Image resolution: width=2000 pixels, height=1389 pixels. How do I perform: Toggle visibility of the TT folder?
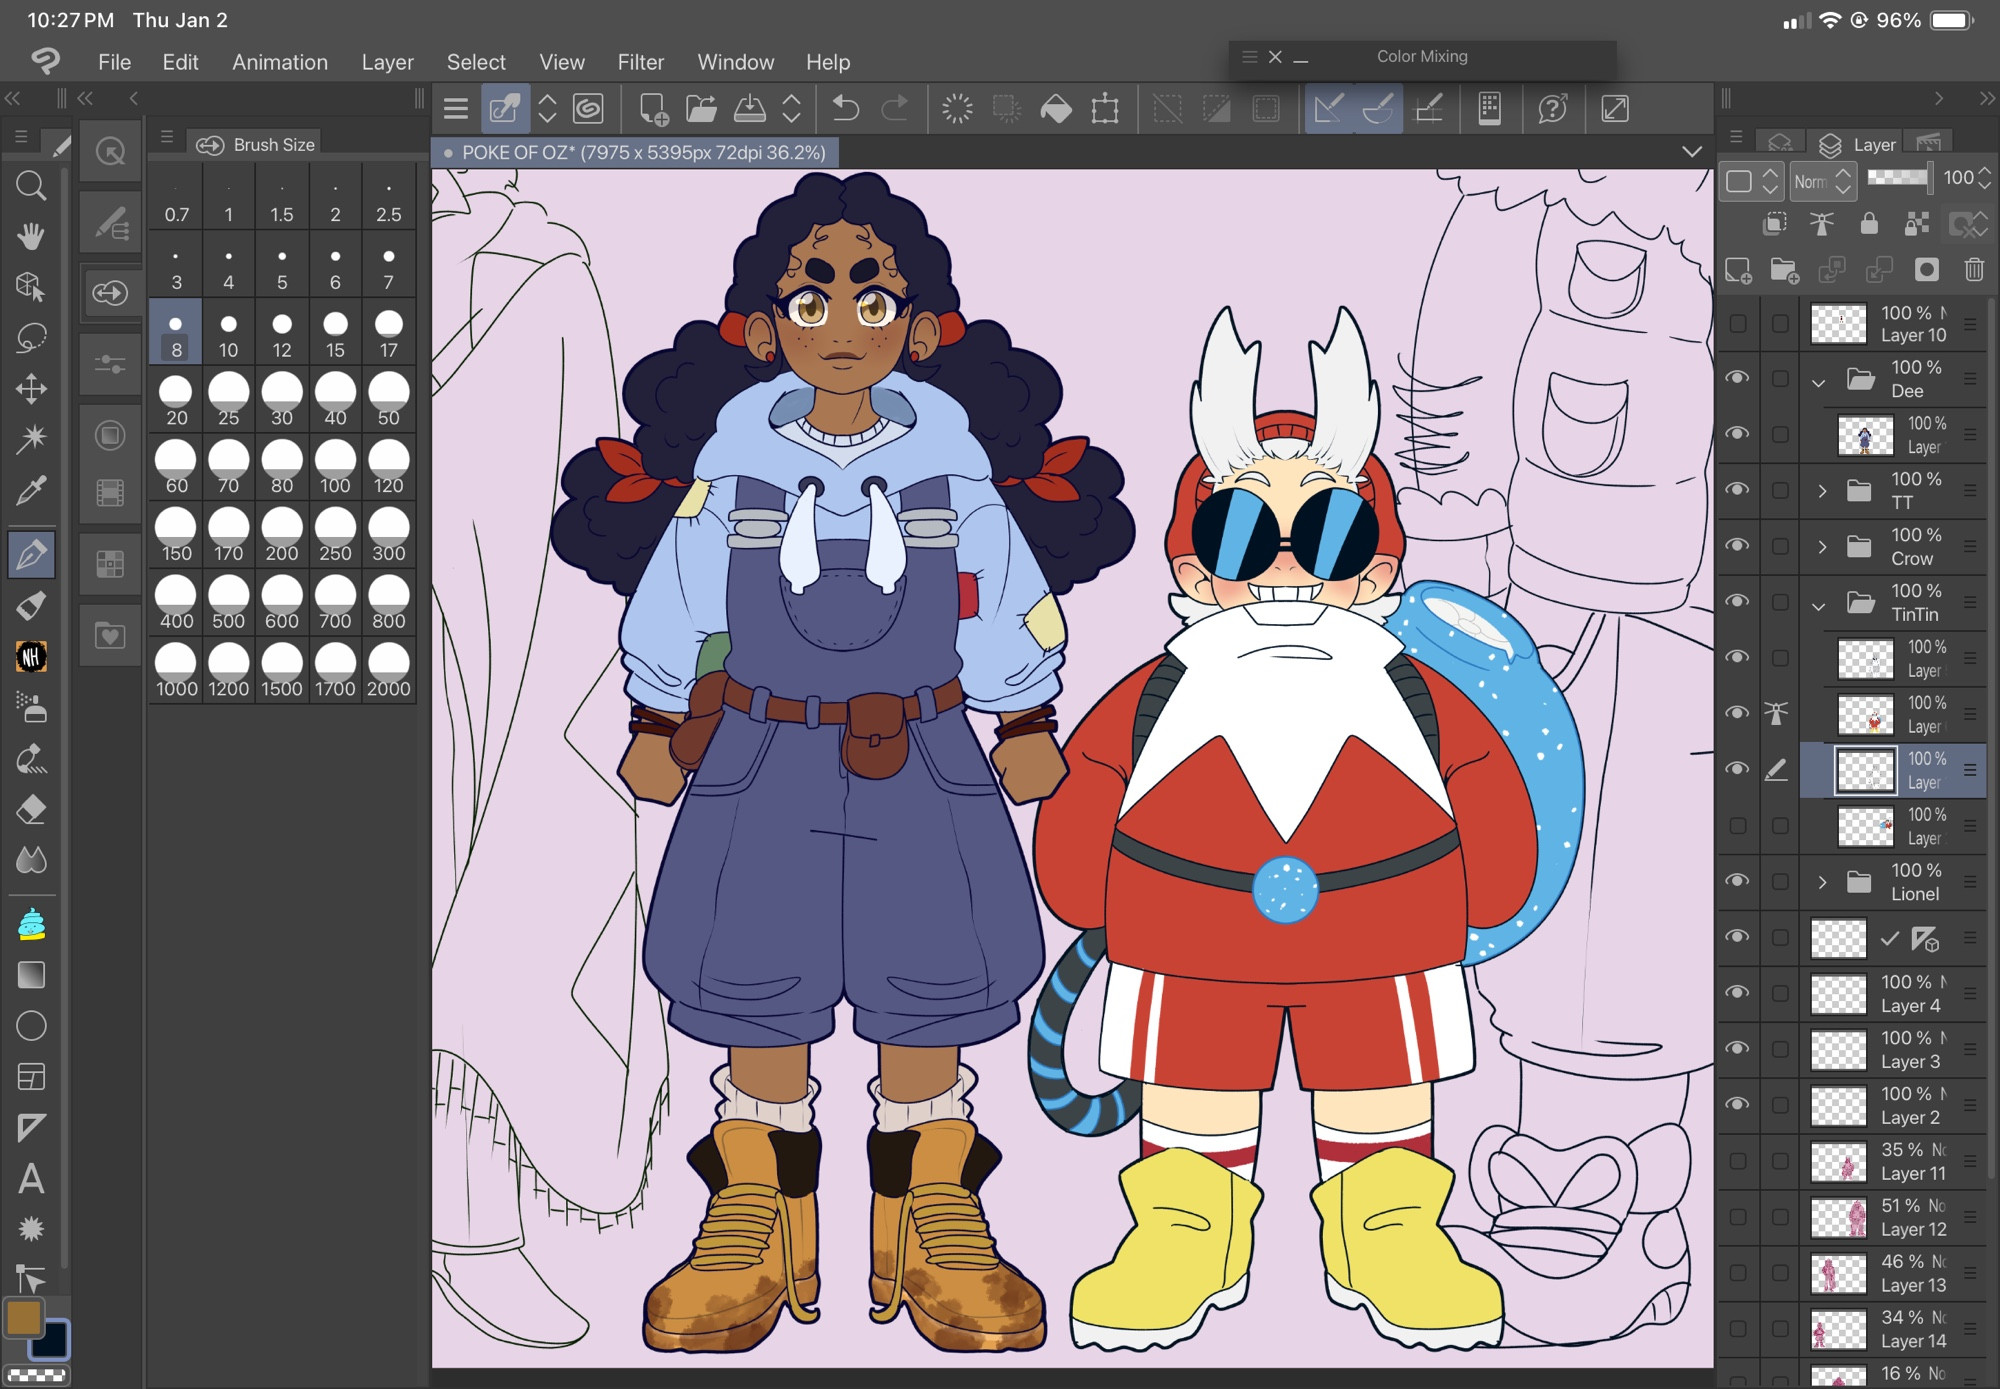[1738, 490]
